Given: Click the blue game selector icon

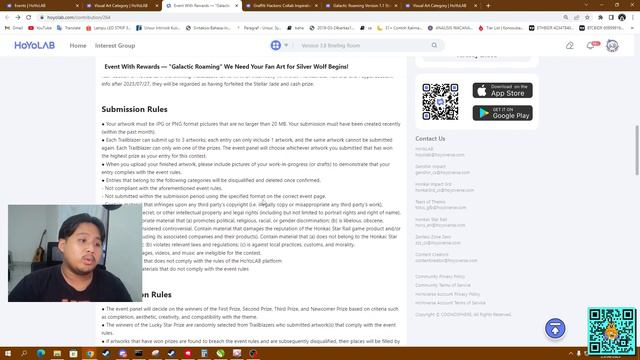Looking at the screenshot, I should (x=276, y=45).
